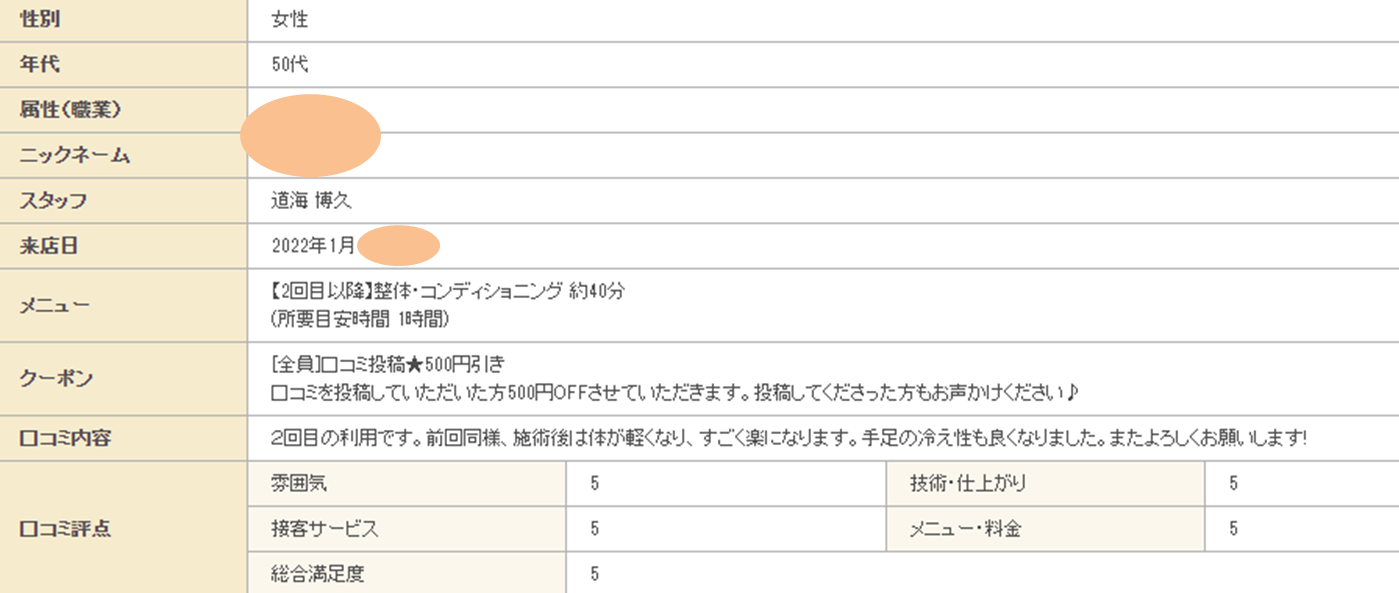1399x593 pixels.
Task: Click the 年代 label cell
Action: (x=40, y=65)
